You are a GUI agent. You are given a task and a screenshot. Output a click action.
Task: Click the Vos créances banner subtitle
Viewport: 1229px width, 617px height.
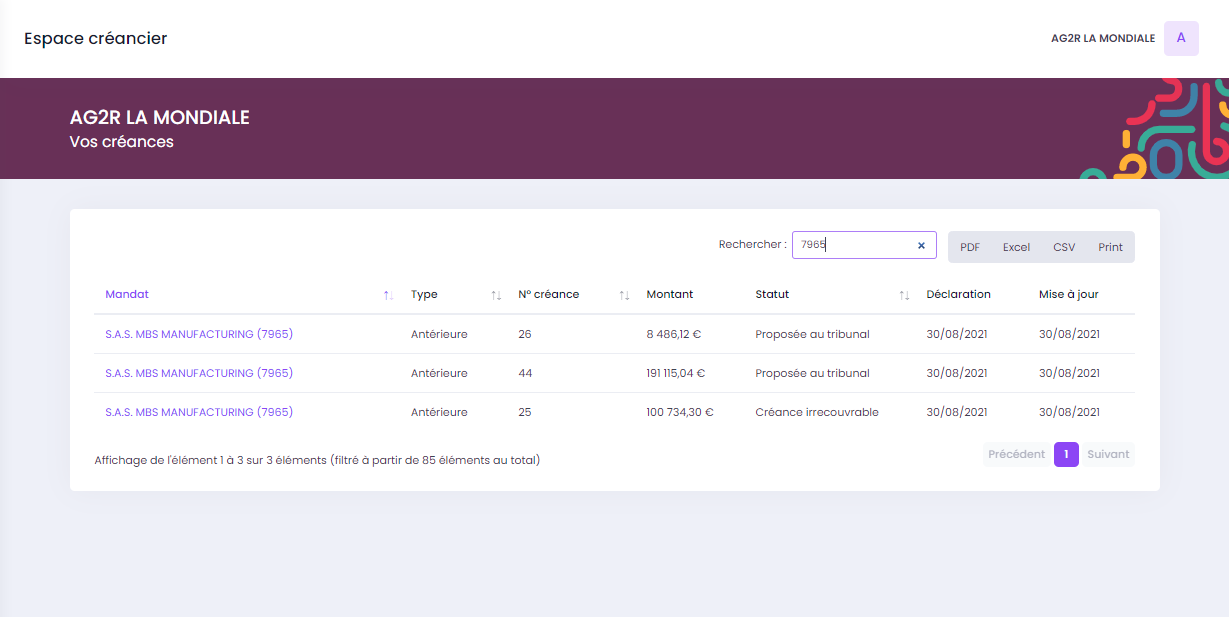click(122, 142)
